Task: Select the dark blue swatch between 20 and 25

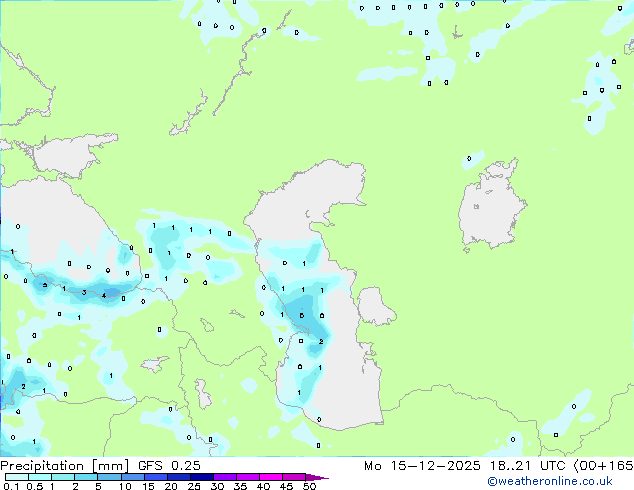Action: [x=181, y=477]
